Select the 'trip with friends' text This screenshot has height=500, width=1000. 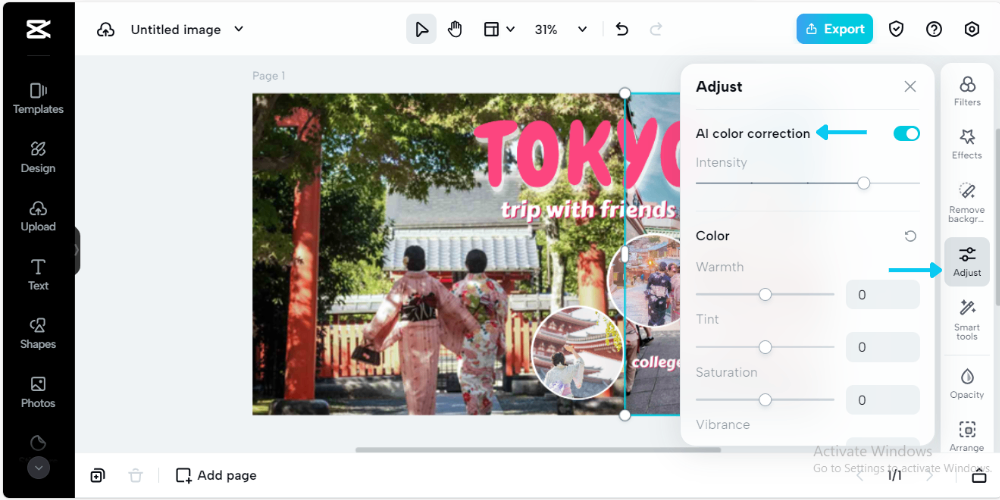588,209
